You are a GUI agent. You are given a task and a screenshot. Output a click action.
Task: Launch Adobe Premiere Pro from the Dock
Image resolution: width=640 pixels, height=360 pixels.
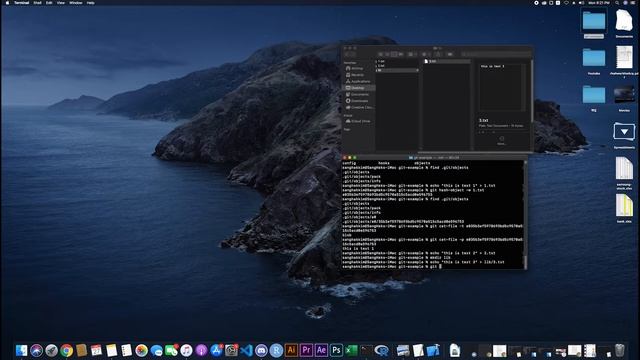pos(307,350)
